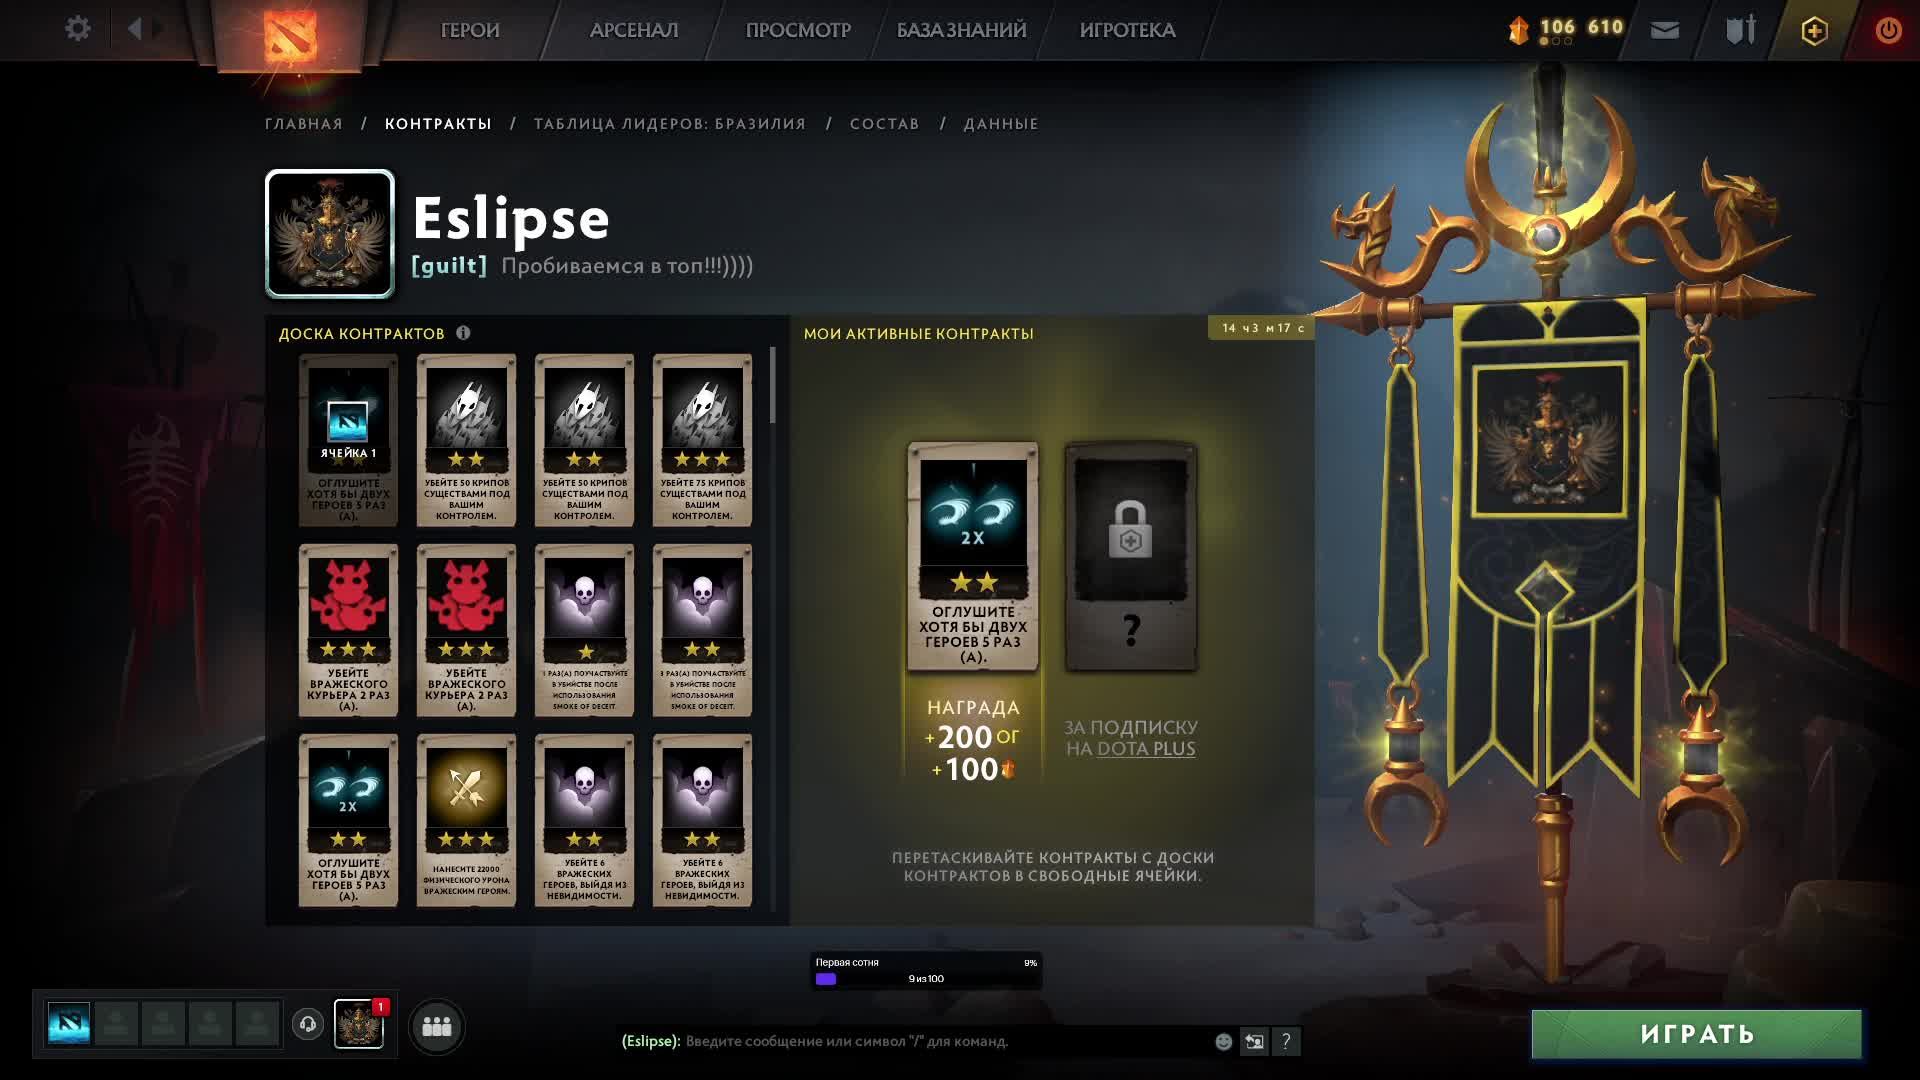Screen dimensions: 1920x1080
Task: Open the mail envelope icon
Action: 1665,30
